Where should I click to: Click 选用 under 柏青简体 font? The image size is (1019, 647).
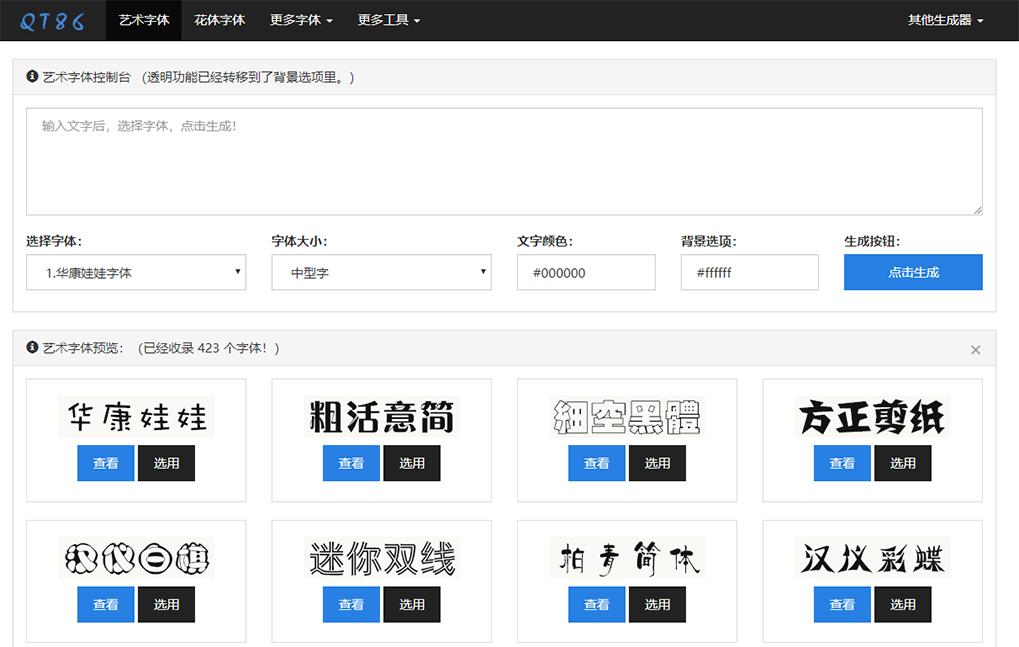(657, 604)
